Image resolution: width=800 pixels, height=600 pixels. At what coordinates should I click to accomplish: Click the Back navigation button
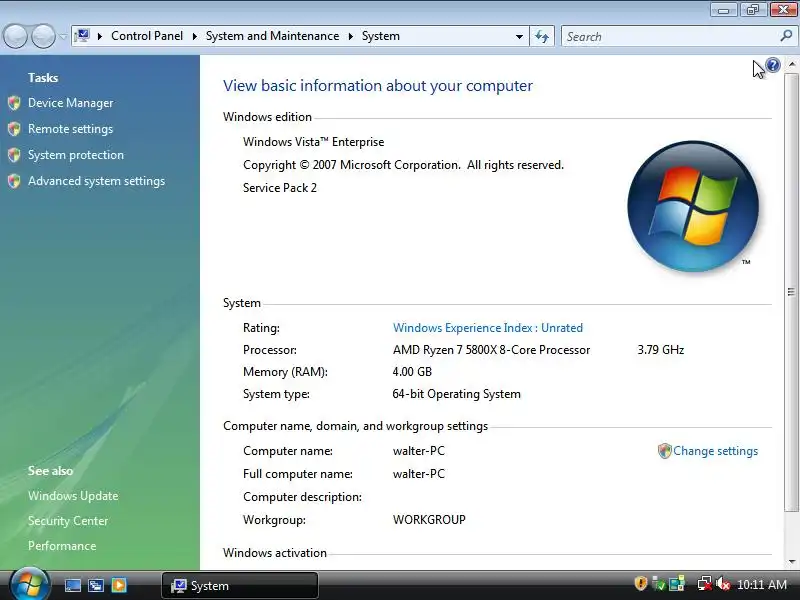point(15,36)
